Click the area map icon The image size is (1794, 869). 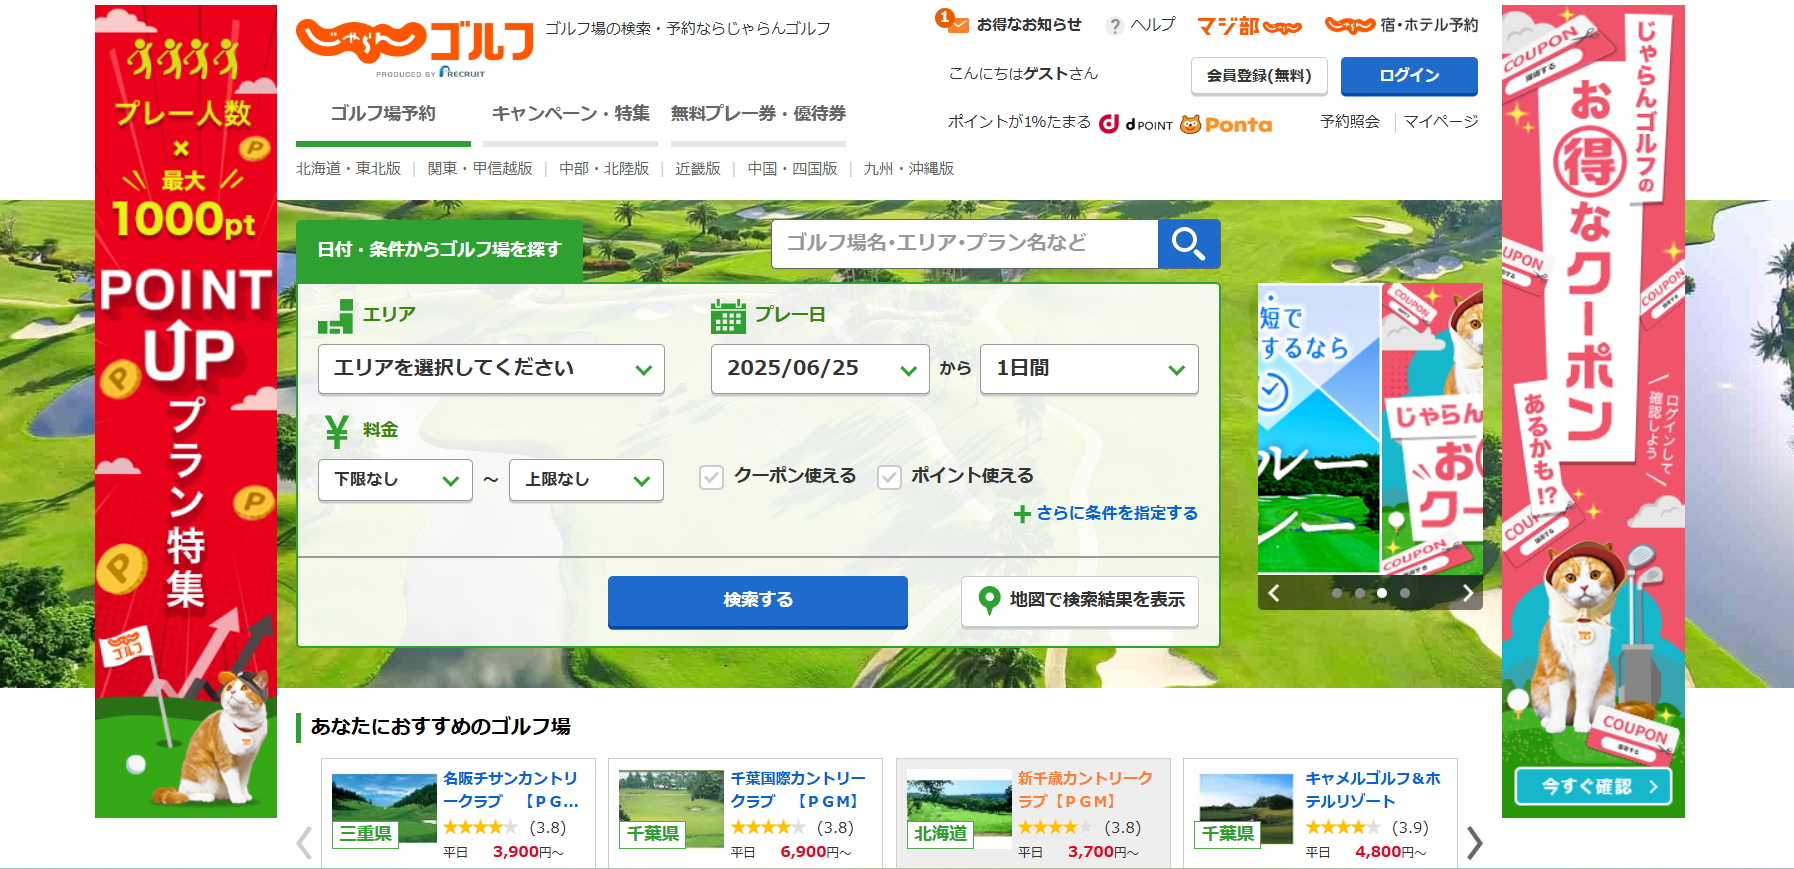tap(335, 316)
